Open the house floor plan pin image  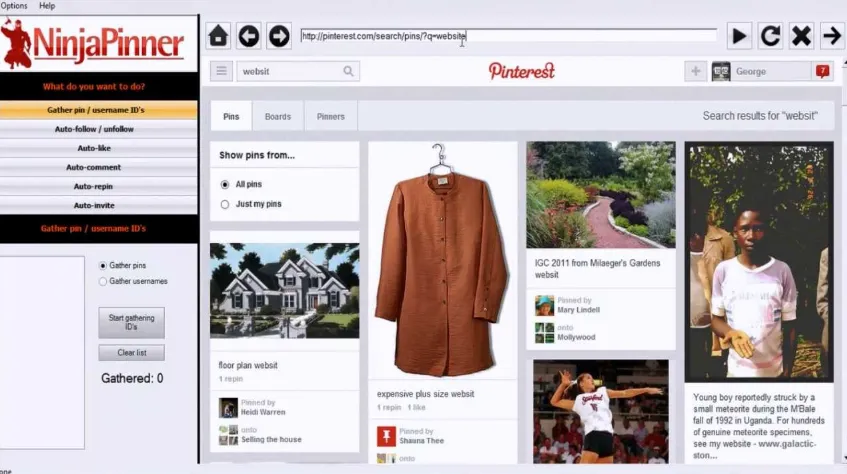[285, 291]
